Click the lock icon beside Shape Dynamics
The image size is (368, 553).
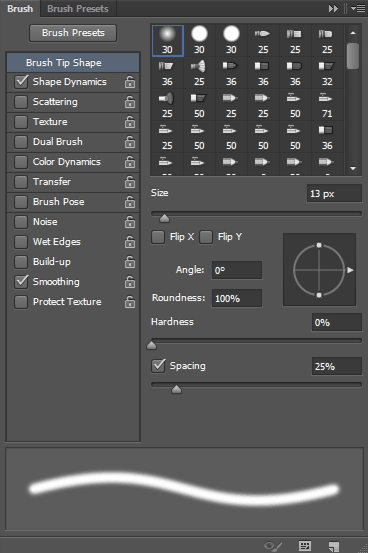click(130, 82)
